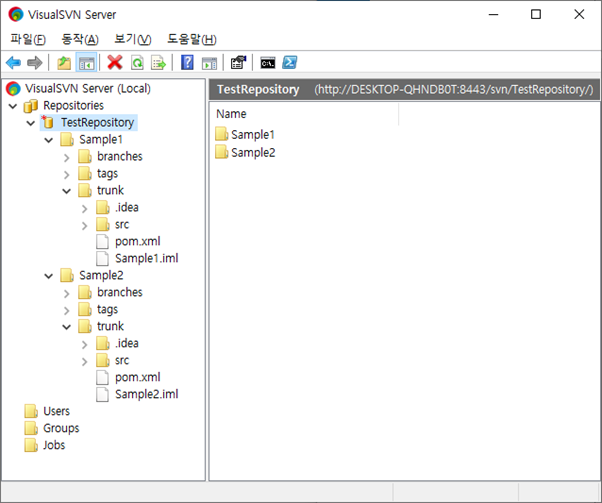The width and height of the screenshot is (602, 503).
Task: Open the 도움말(H) menu
Action: click(192, 39)
